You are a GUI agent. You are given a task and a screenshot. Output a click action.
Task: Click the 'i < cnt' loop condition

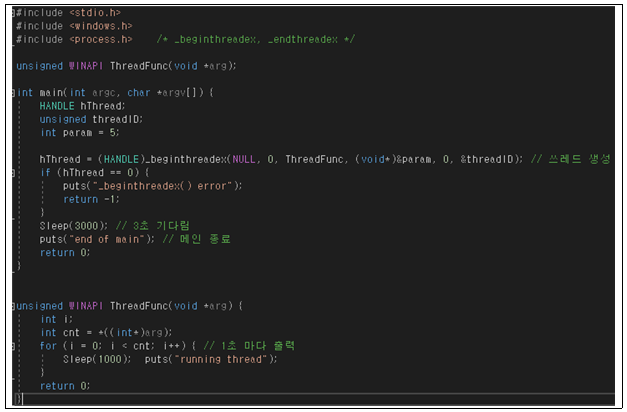click(130, 346)
